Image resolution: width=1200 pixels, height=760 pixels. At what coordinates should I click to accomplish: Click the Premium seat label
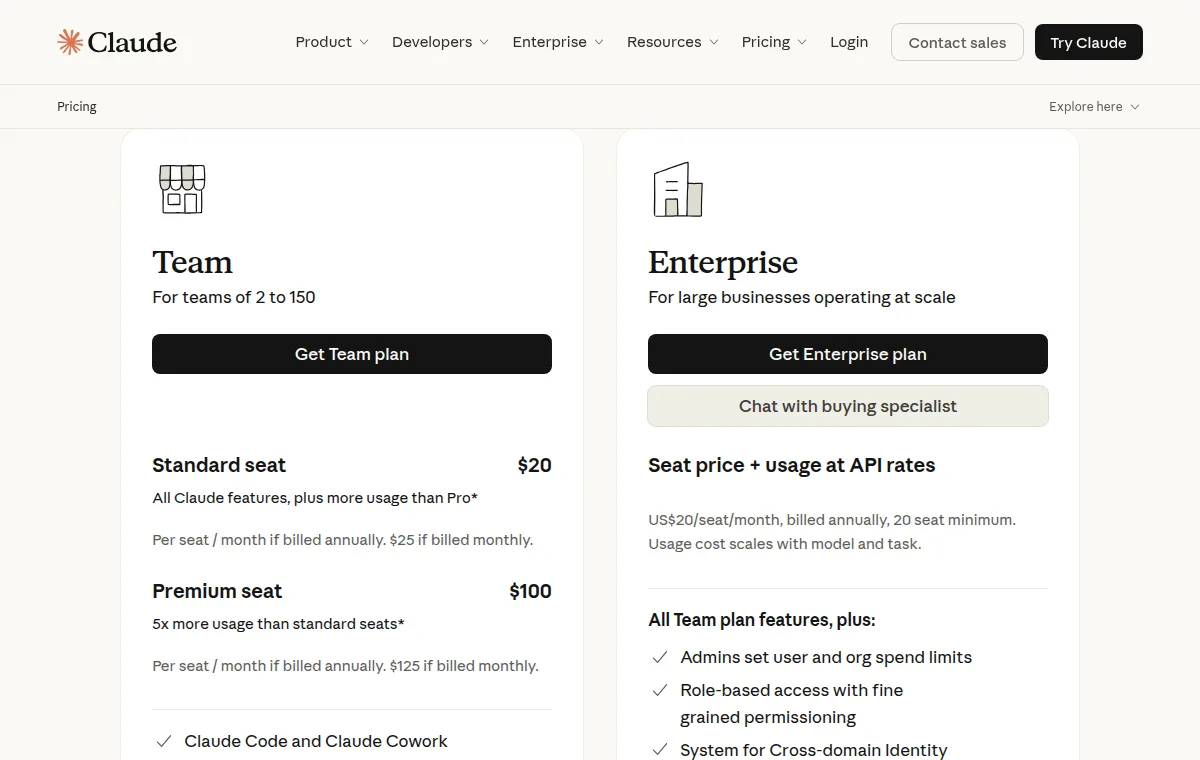tap(217, 591)
